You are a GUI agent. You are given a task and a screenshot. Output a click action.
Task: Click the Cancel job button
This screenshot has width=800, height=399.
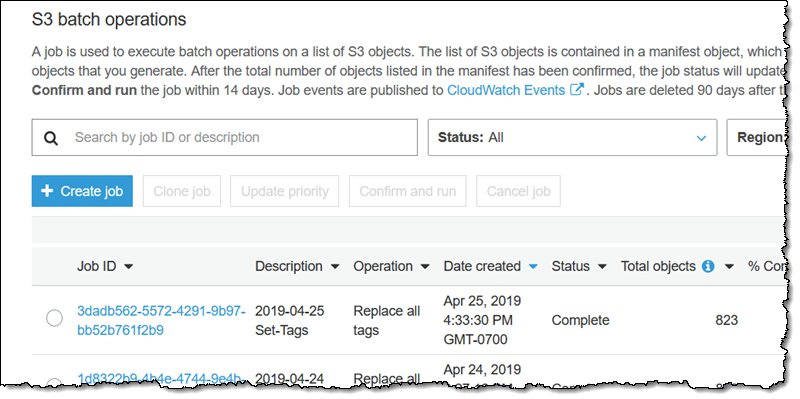[x=518, y=191]
